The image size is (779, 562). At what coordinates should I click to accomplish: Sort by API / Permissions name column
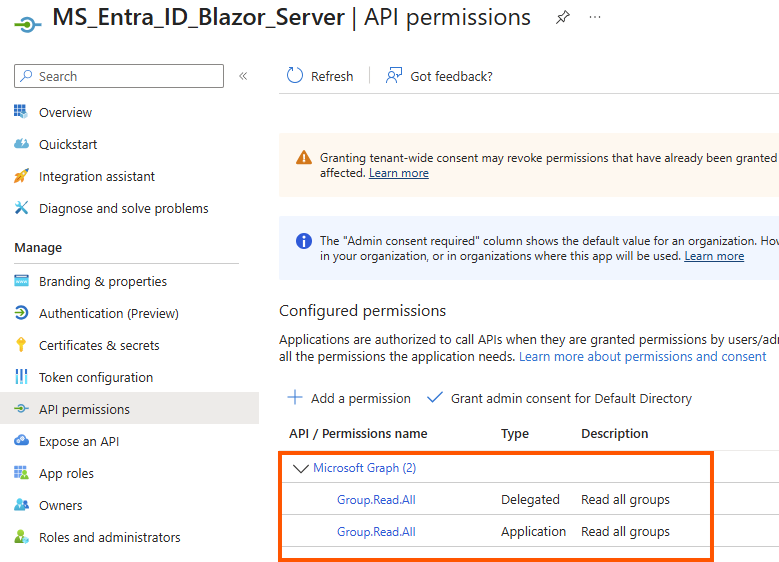point(358,434)
